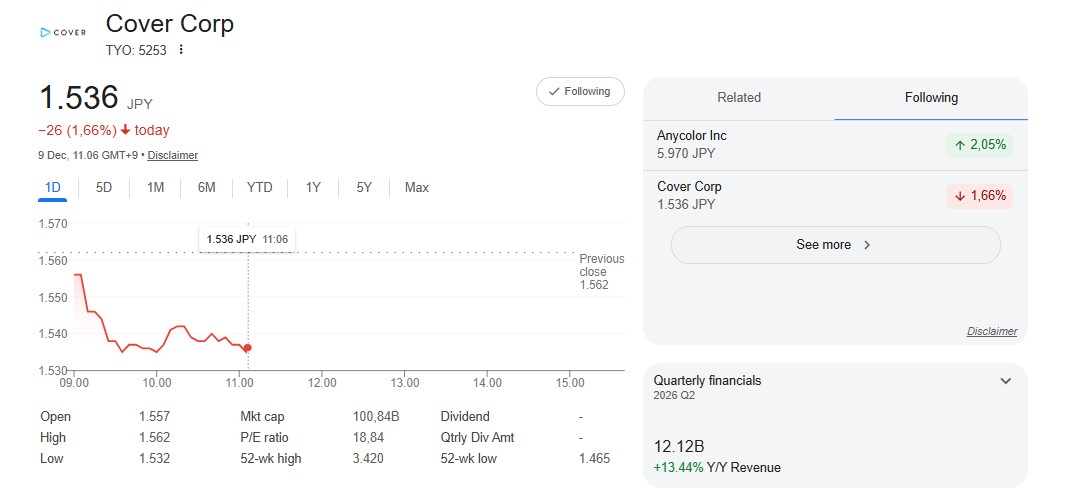Switch to YTD chart view

point(259,187)
